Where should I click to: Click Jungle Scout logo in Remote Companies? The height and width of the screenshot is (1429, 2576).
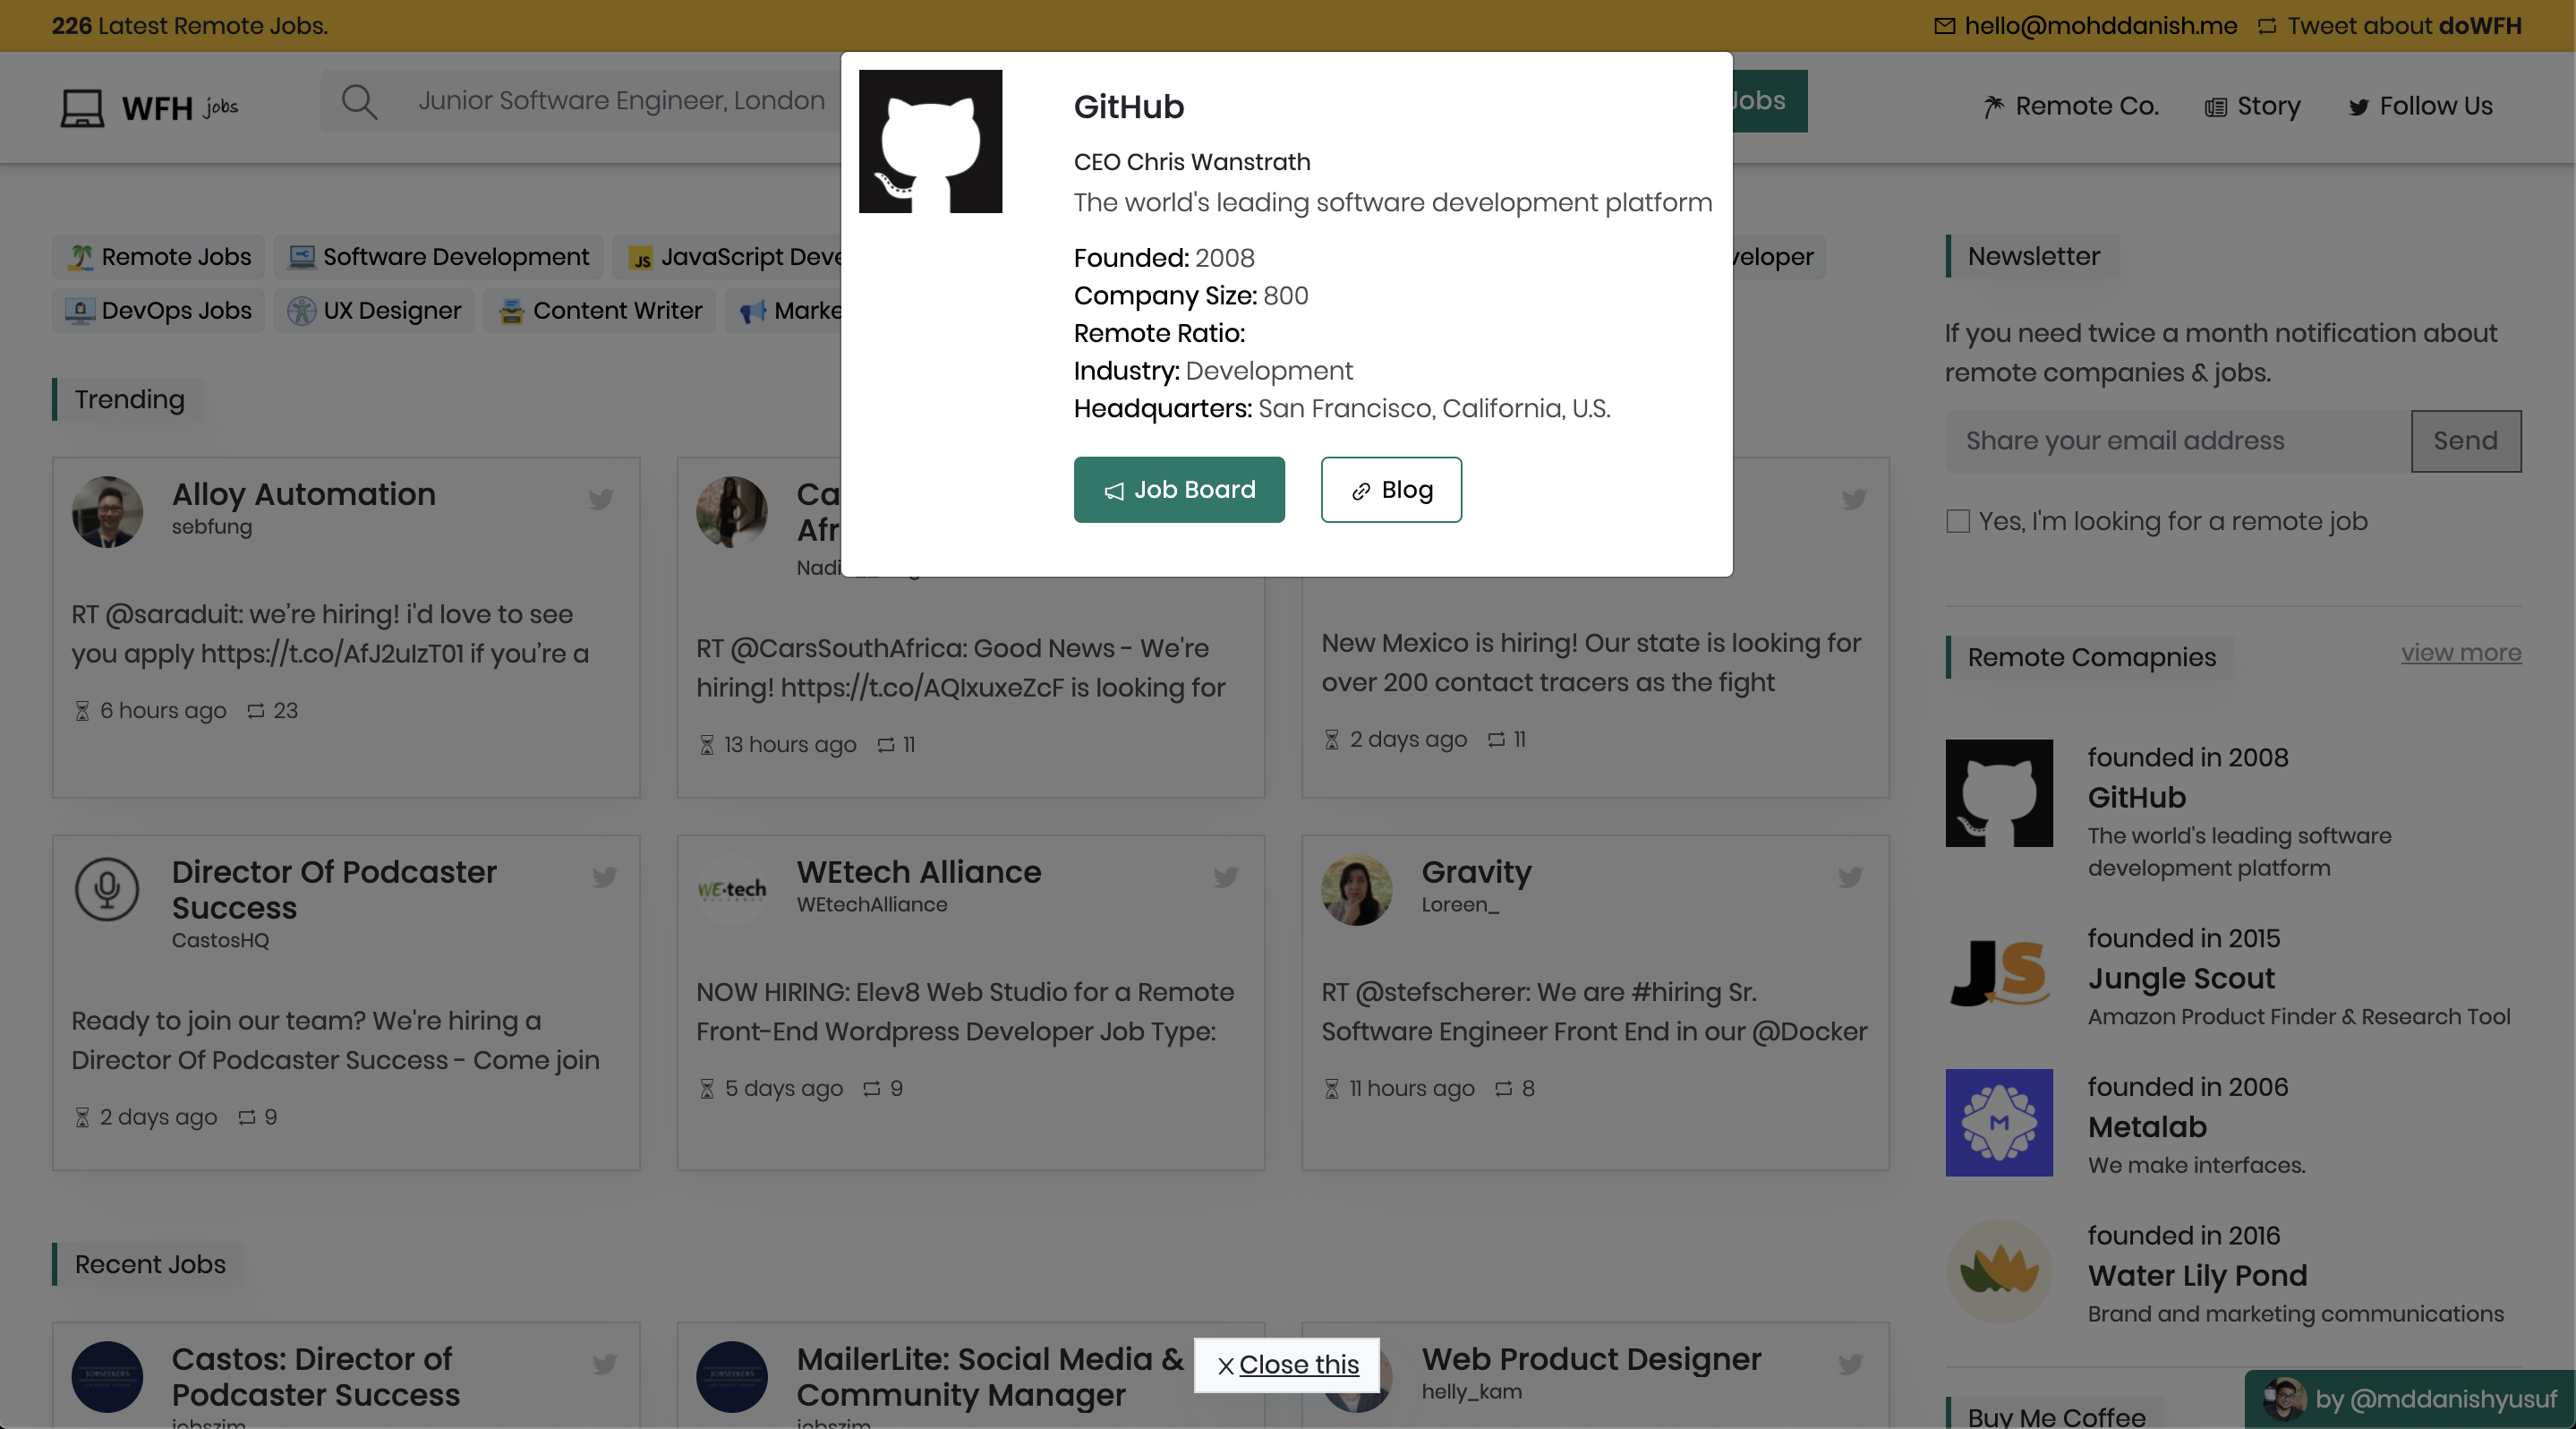click(x=1998, y=972)
